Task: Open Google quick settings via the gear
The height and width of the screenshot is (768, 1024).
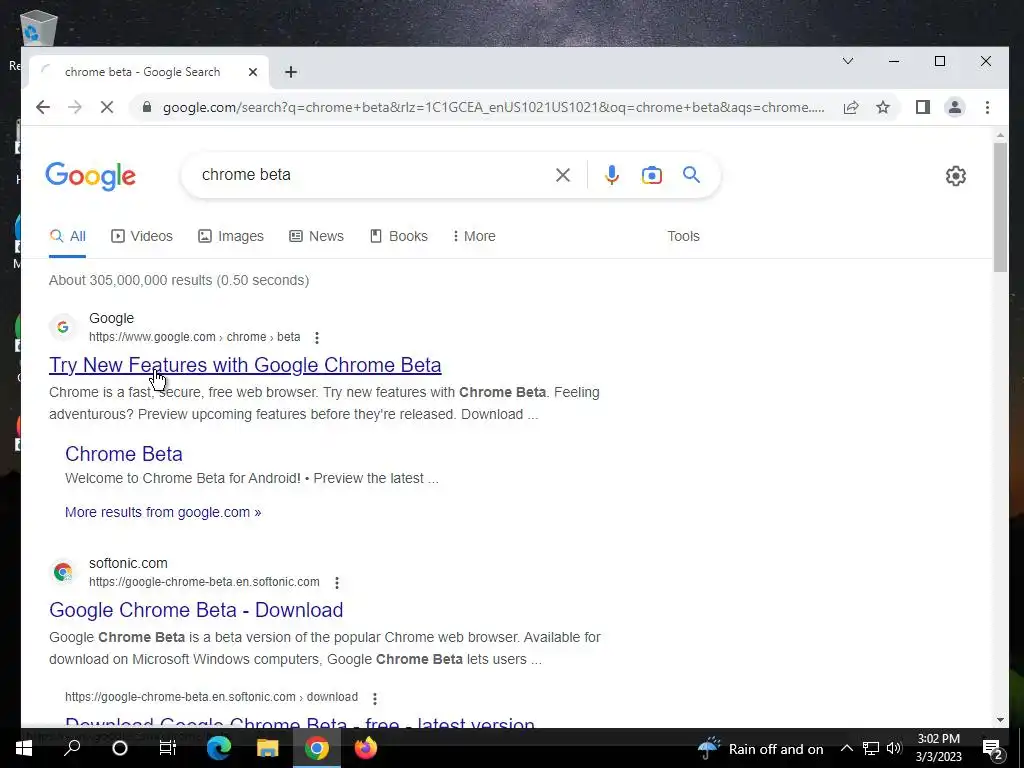Action: coord(956,176)
